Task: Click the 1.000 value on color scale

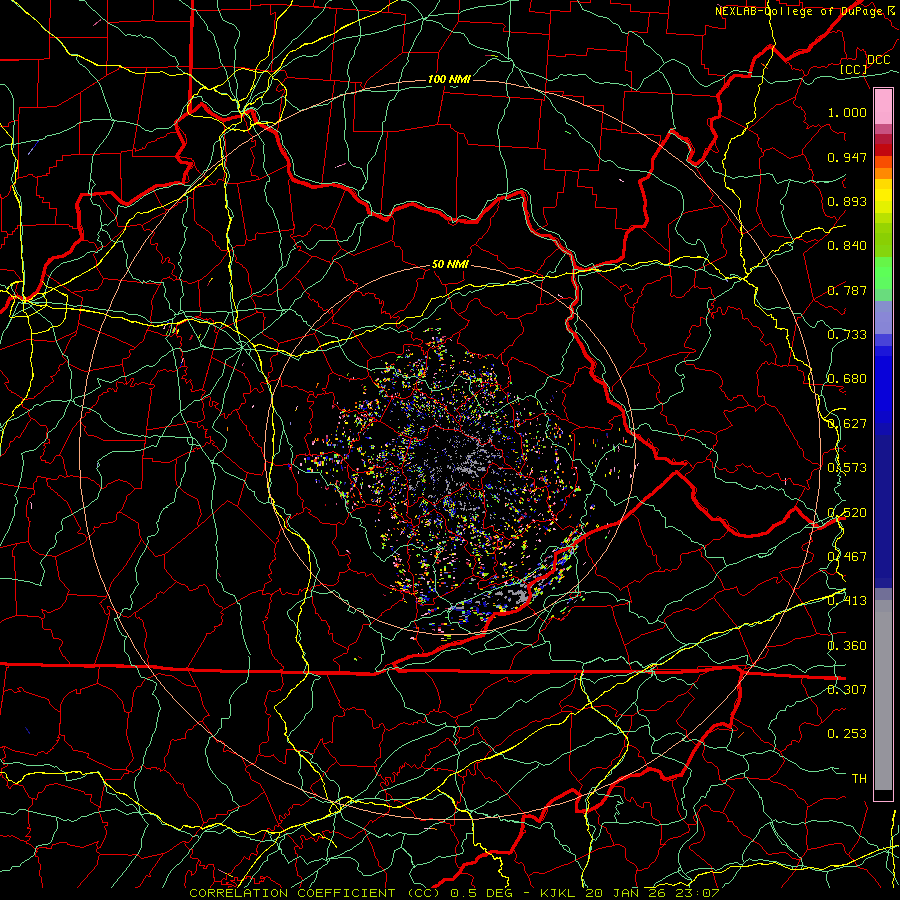Action: [x=847, y=112]
